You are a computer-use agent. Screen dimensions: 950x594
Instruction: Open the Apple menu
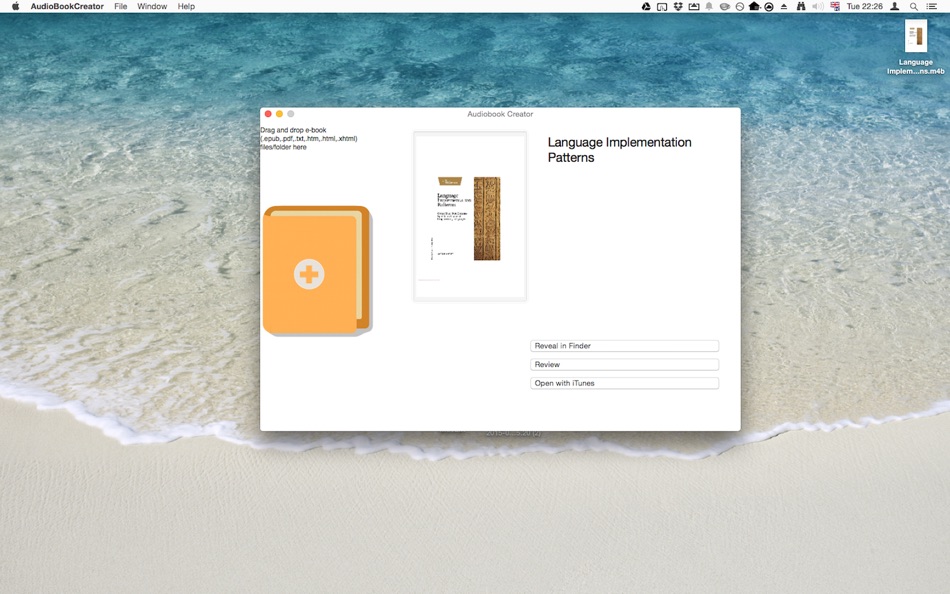click(x=16, y=6)
